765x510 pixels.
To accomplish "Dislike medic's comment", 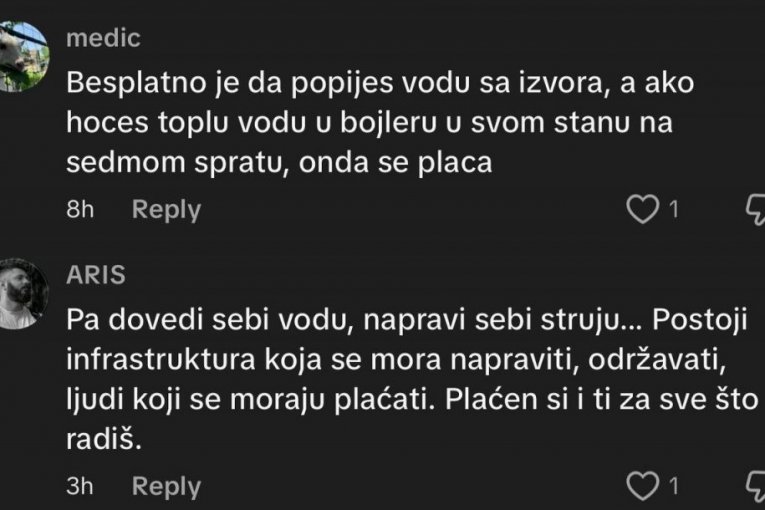I will (x=756, y=209).
